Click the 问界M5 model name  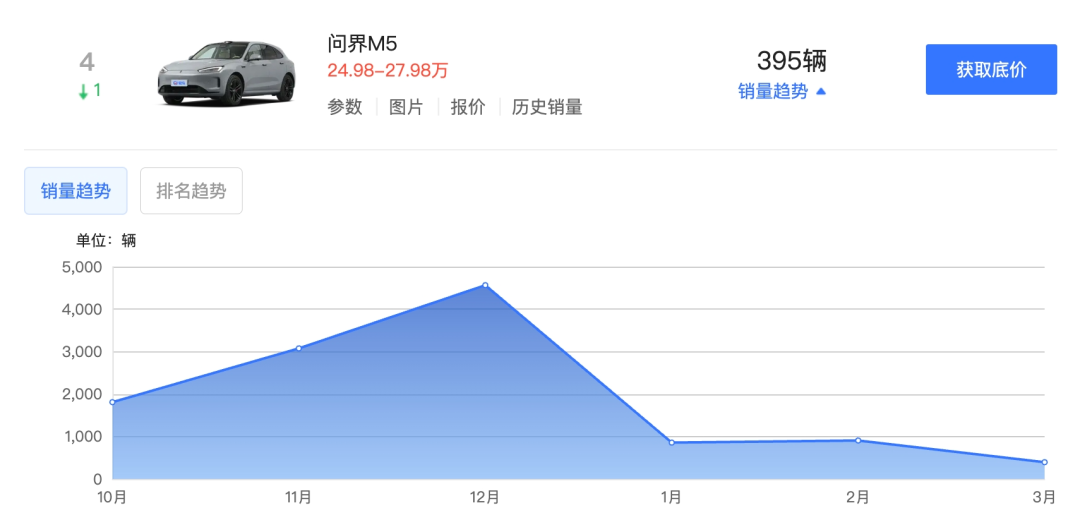[363, 44]
